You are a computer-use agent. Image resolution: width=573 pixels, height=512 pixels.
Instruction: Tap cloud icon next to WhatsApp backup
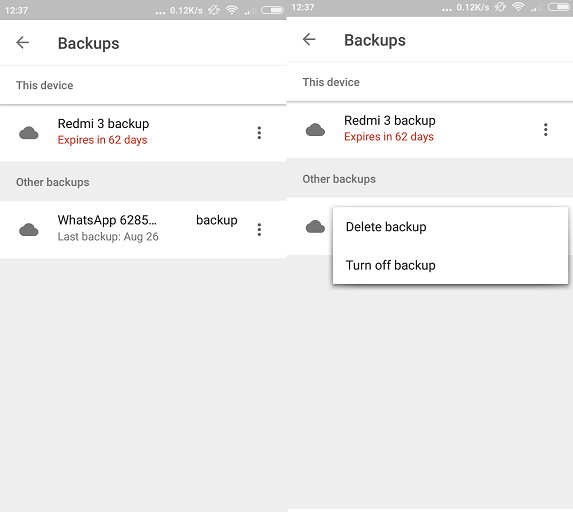click(x=29, y=230)
